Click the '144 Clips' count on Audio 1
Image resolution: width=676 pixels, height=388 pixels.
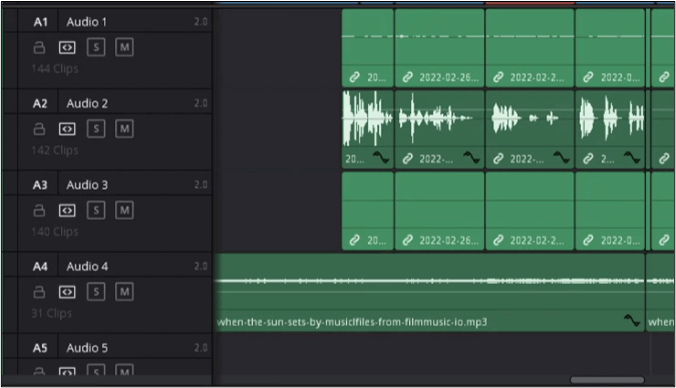tap(55, 69)
